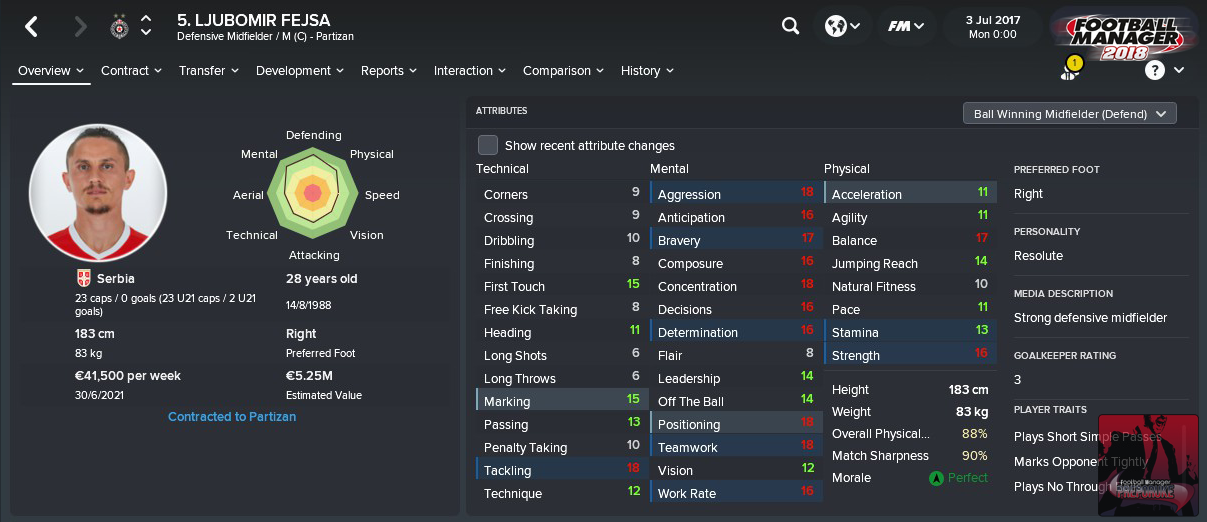Open the search magnifier icon
The height and width of the screenshot is (522, 1207).
click(x=790, y=27)
